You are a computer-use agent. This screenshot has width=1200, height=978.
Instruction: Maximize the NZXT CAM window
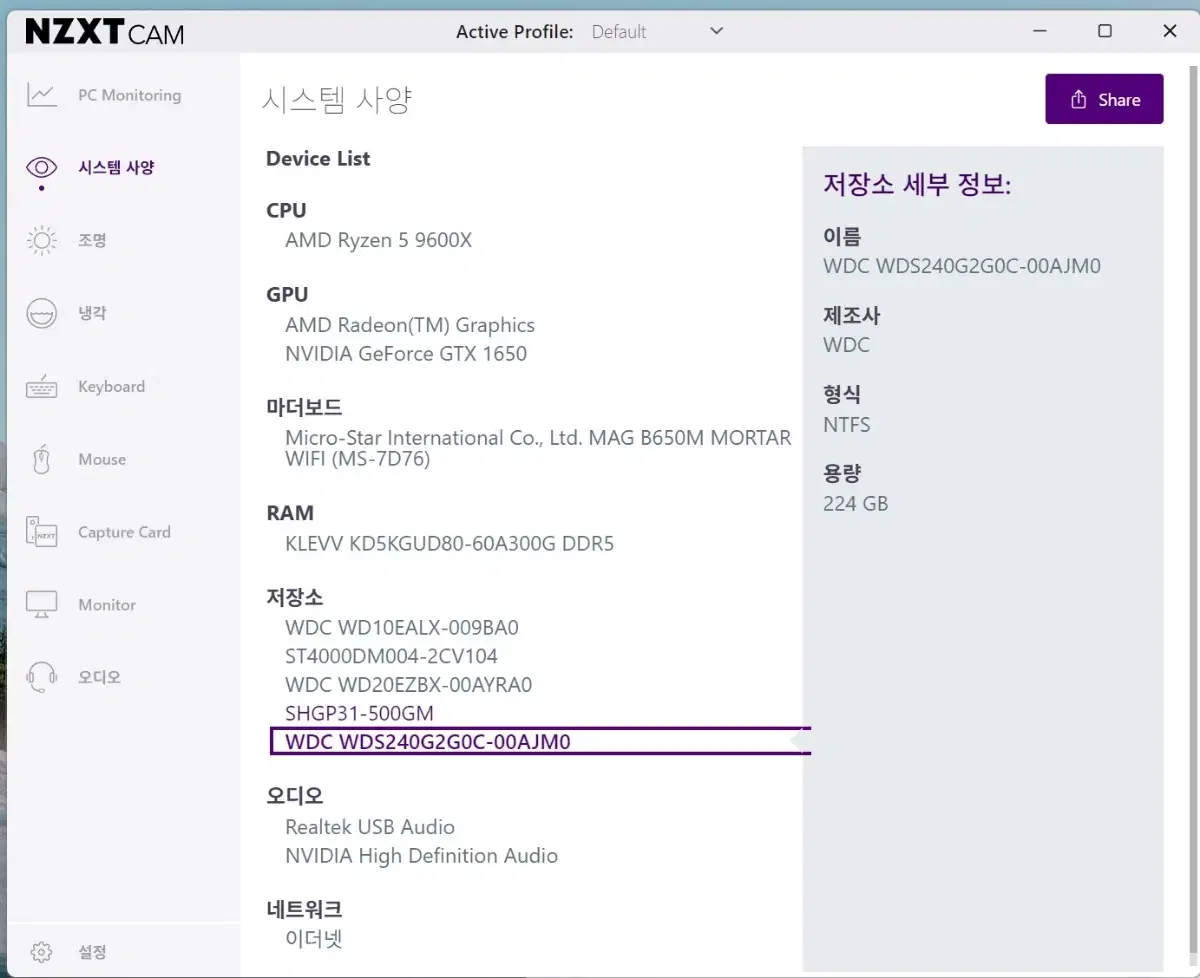1105,31
